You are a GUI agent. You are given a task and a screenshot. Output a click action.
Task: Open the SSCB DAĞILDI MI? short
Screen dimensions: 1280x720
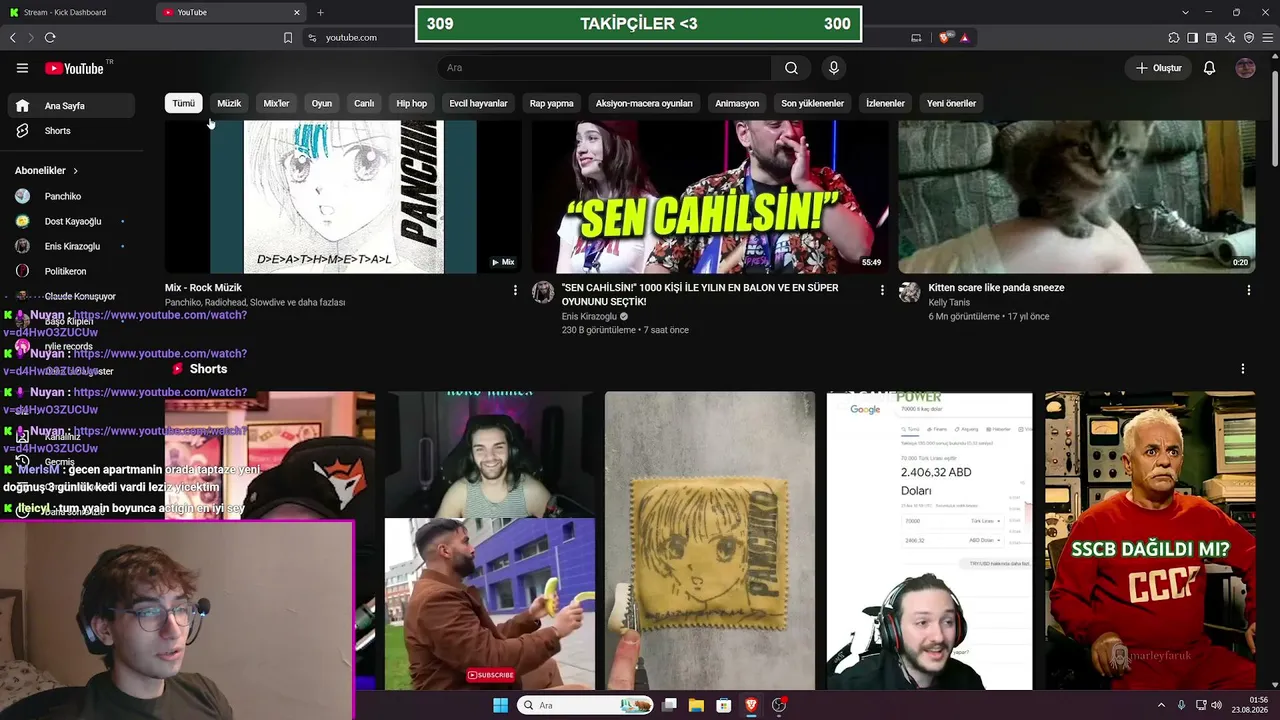pos(1150,540)
